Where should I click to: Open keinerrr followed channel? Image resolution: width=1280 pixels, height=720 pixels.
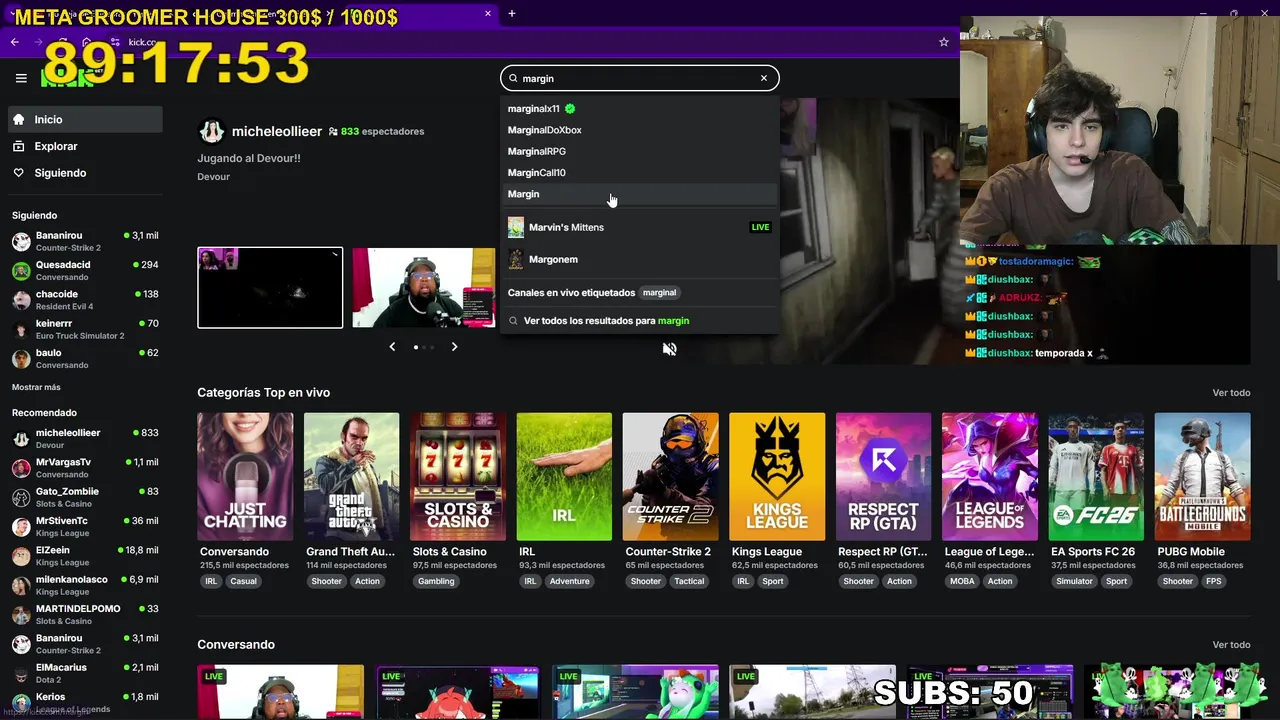point(85,329)
